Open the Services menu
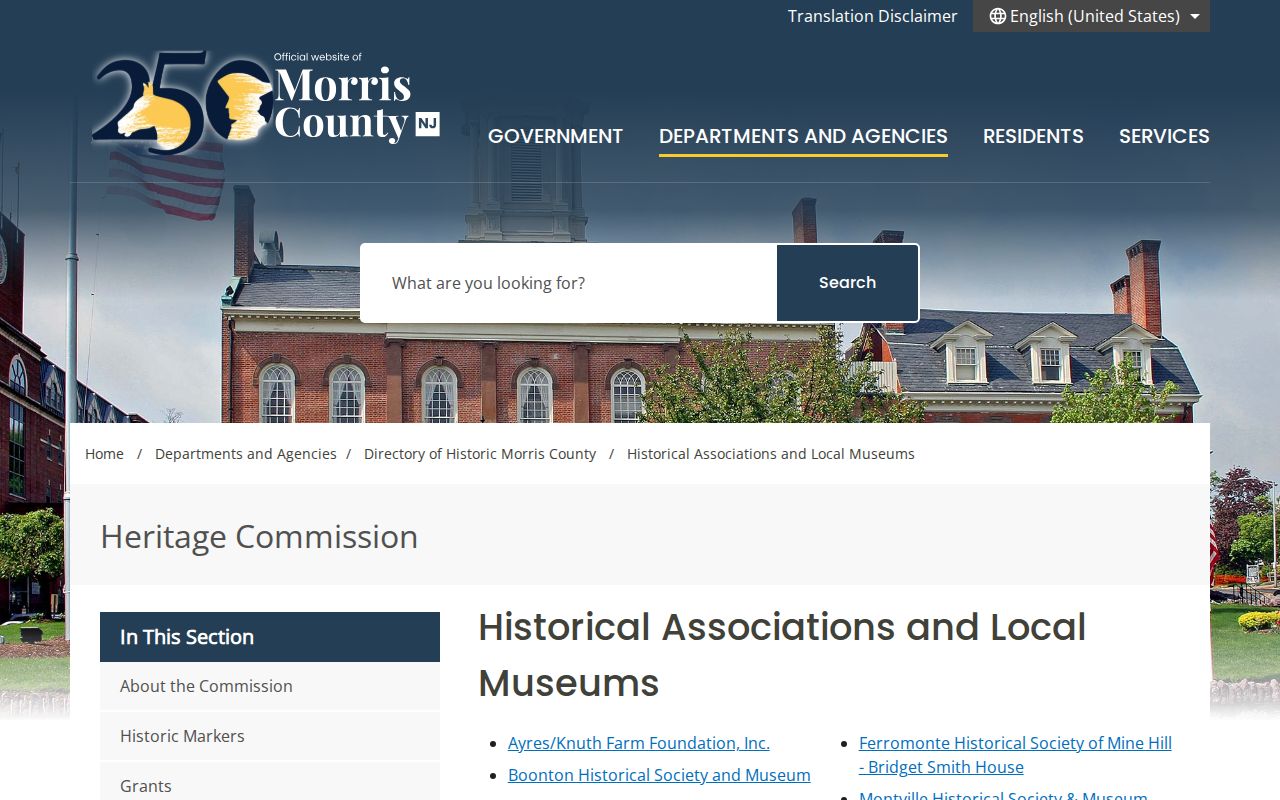 click(1164, 136)
